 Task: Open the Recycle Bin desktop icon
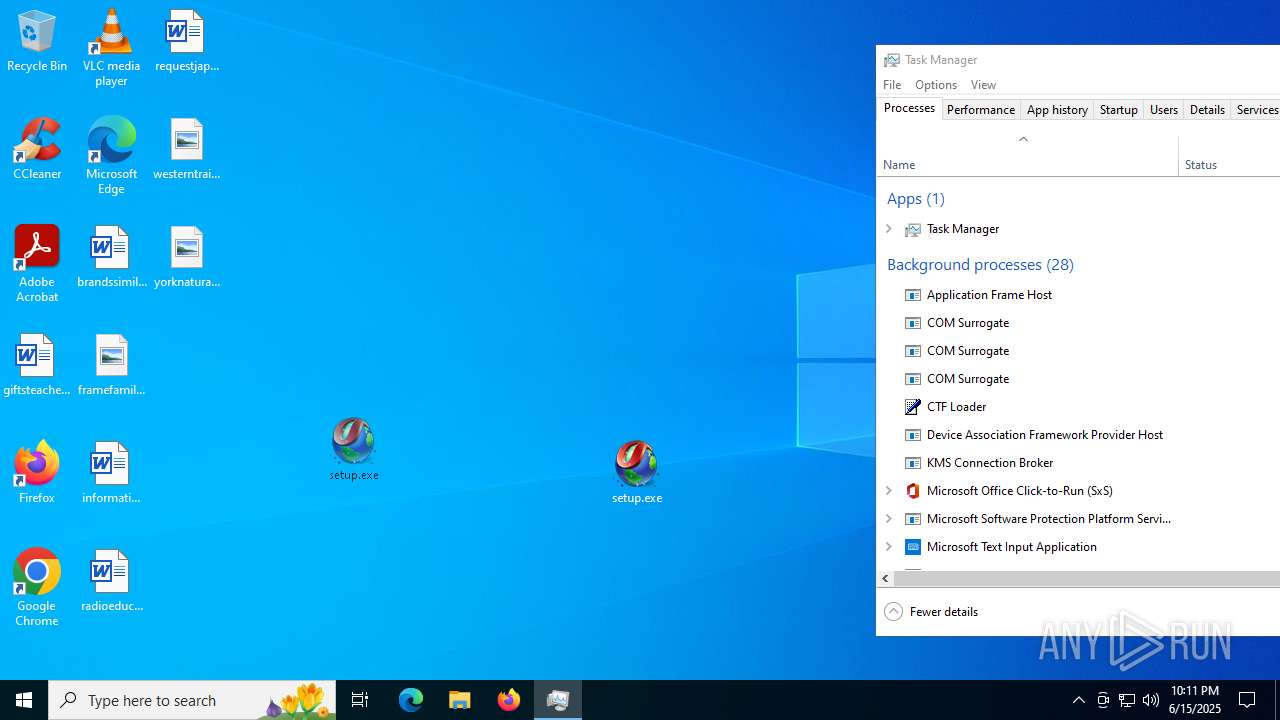(x=37, y=41)
